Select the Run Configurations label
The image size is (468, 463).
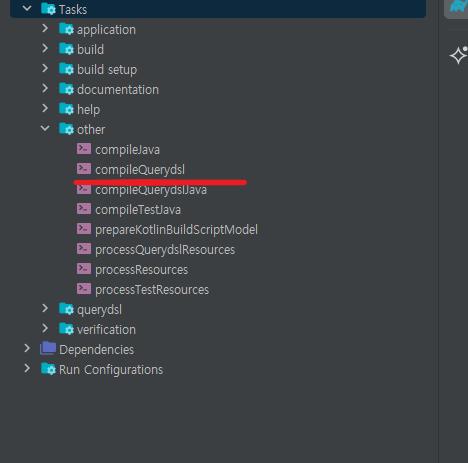click(x=111, y=370)
